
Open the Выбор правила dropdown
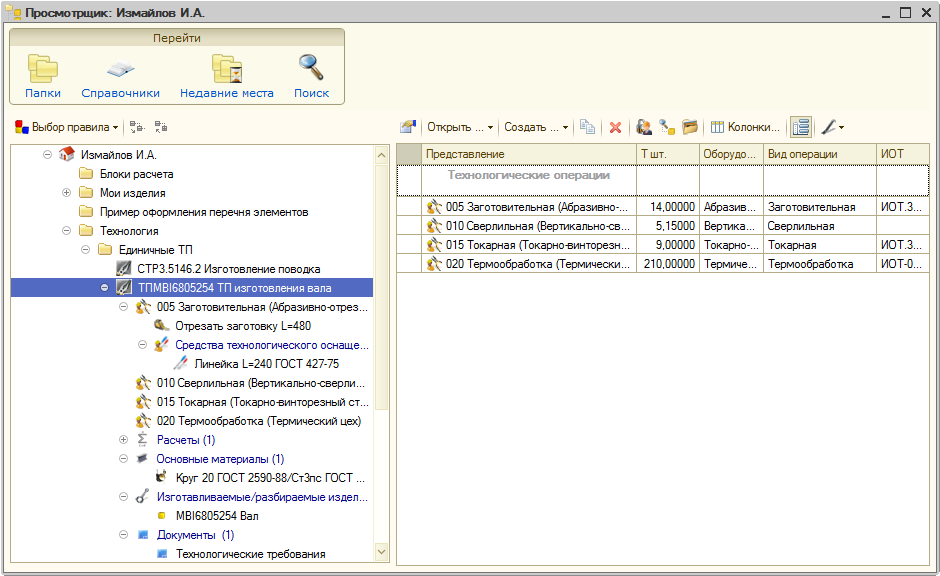click(x=67, y=127)
